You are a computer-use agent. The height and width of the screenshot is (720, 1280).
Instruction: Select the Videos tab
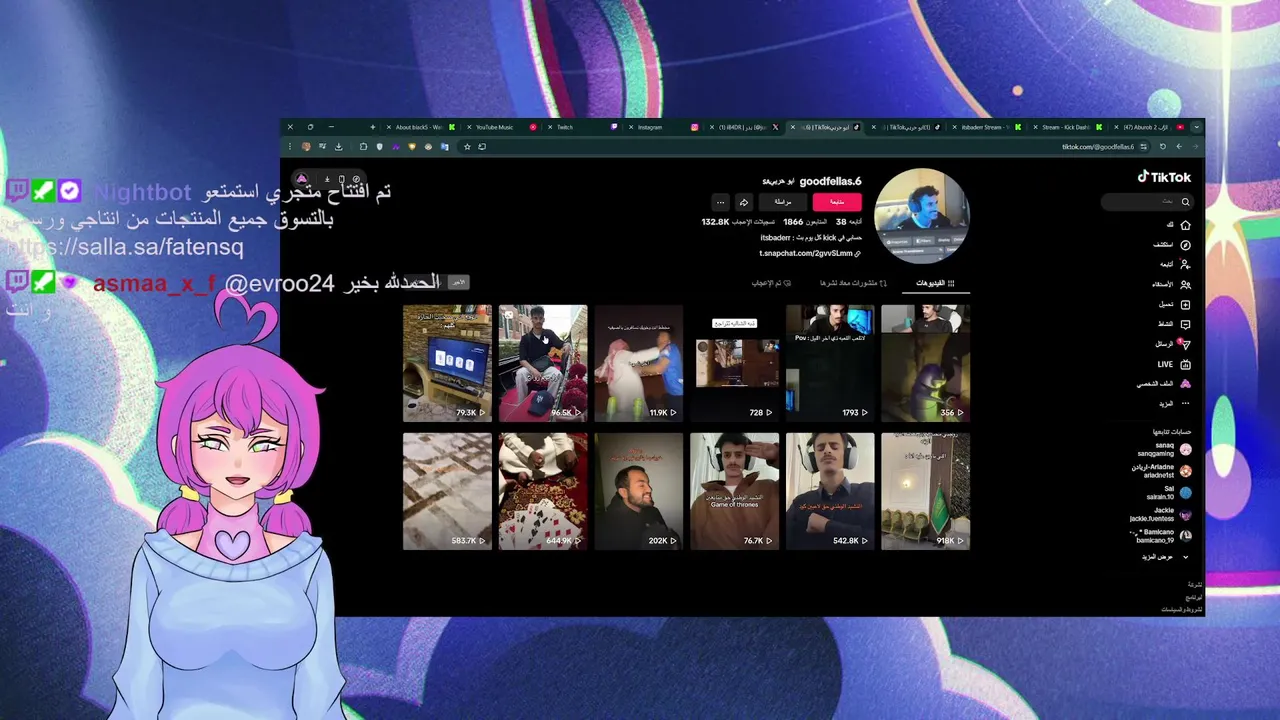pos(936,283)
